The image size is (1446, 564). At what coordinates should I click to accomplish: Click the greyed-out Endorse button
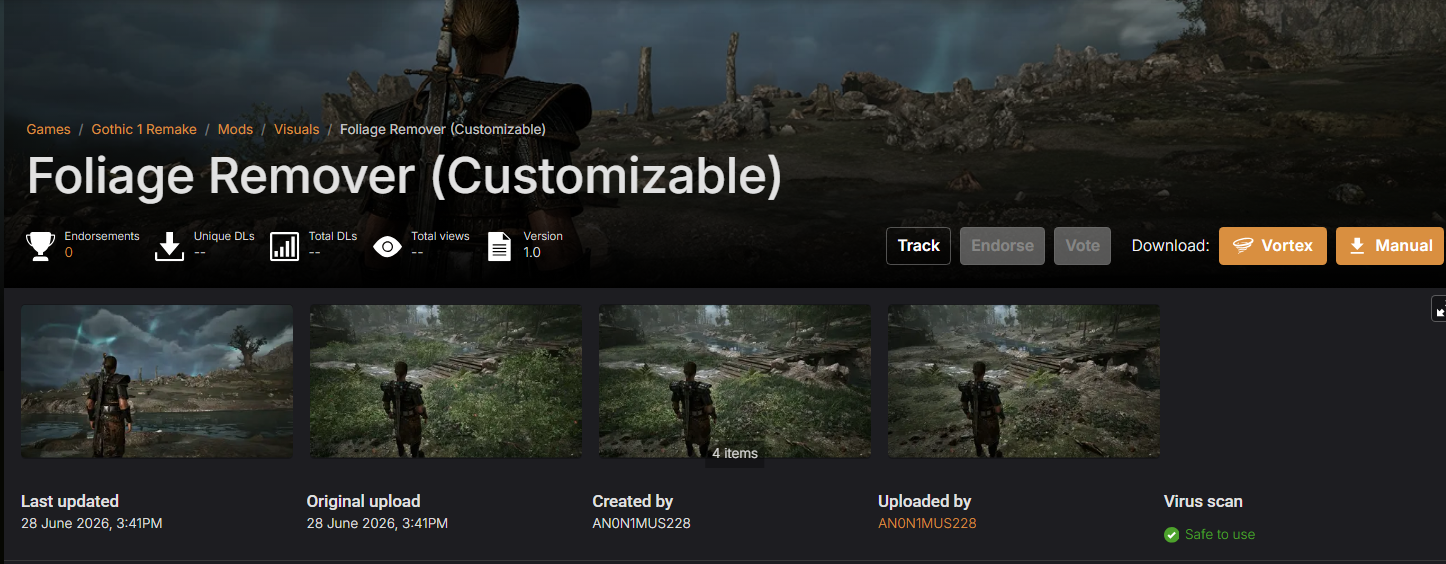(x=1002, y=246)
